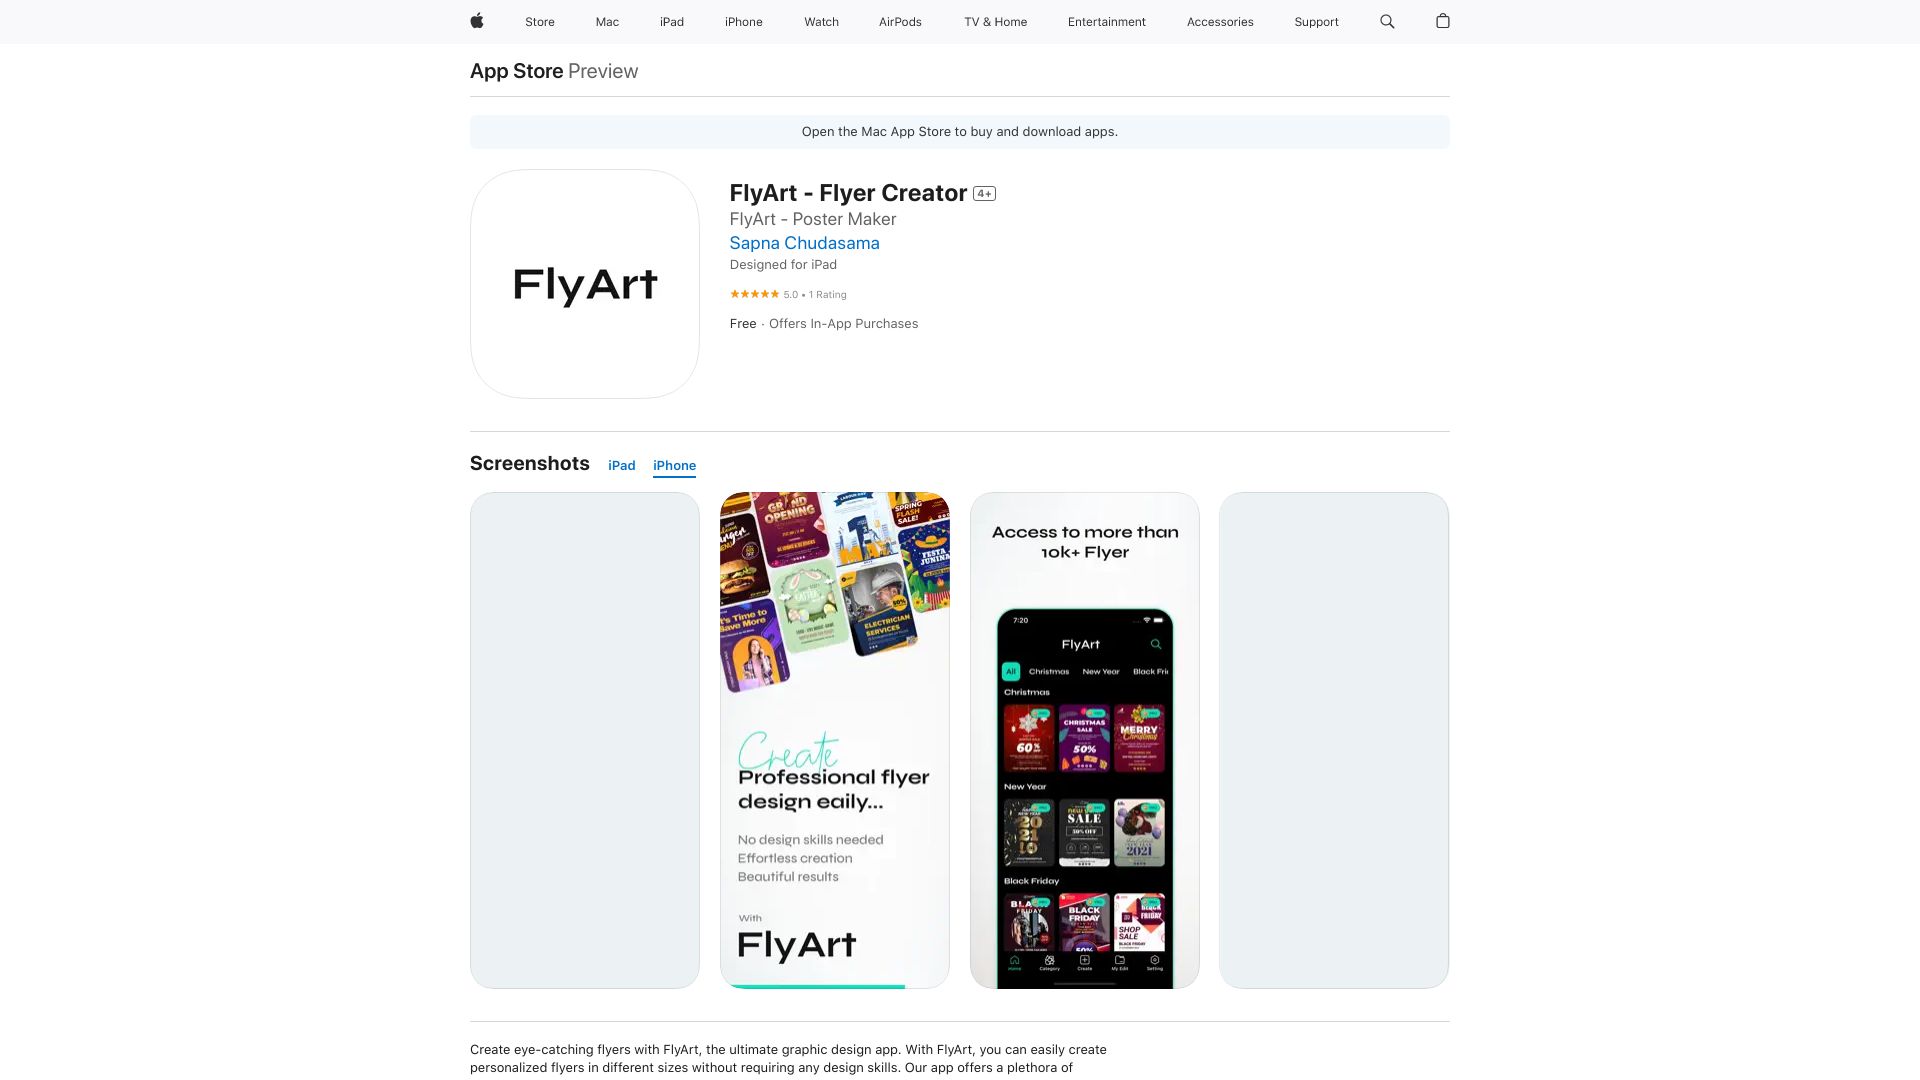Viewport: 1920px width, 1080px height.
Task: Click the FlyArt app icon
Action: 585,284
